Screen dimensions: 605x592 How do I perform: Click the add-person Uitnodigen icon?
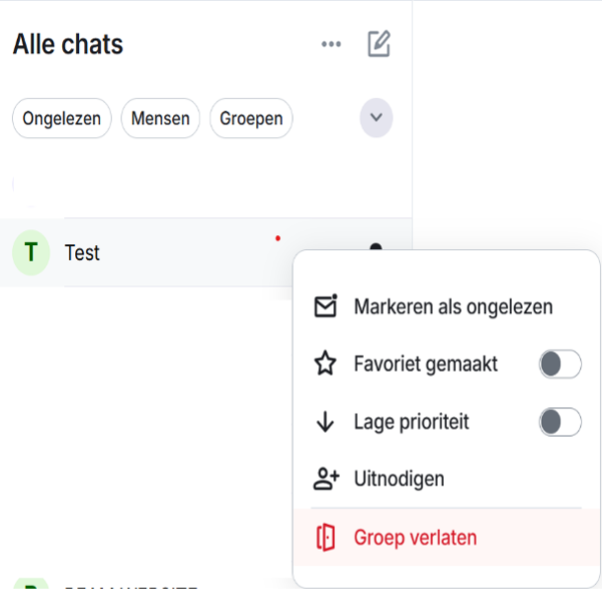[x=325, y=479]
